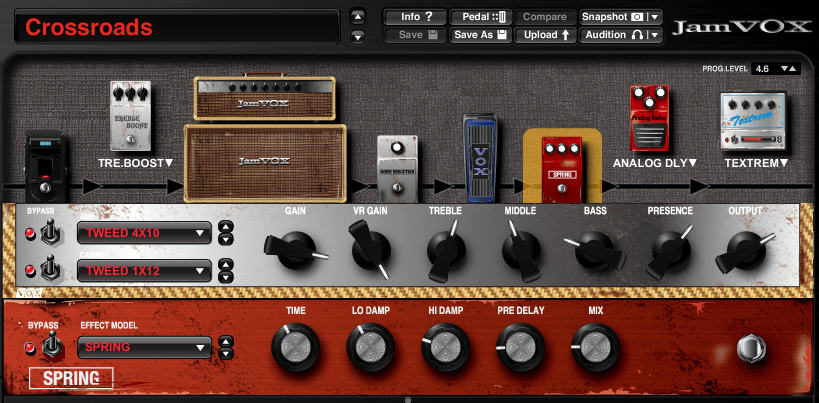Select the red Spring reverb pedal
The height and width of the screenshot is (403, 819).
click(x=562, y=170)
